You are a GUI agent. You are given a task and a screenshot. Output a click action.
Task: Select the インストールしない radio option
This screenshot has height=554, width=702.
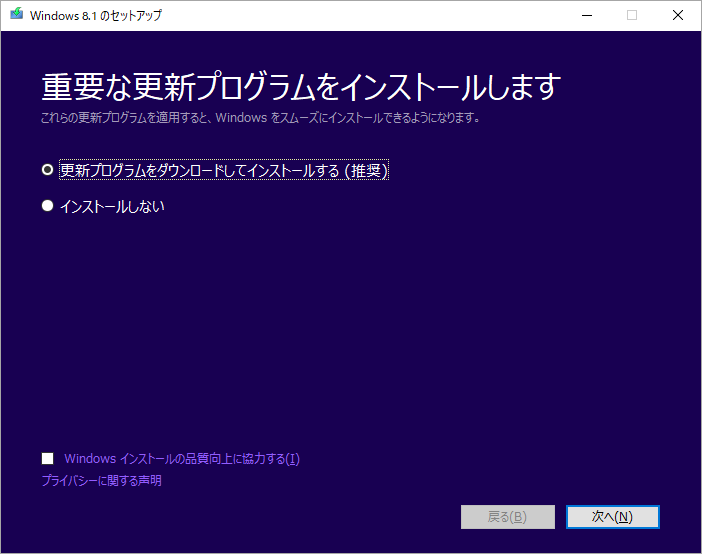47,206
